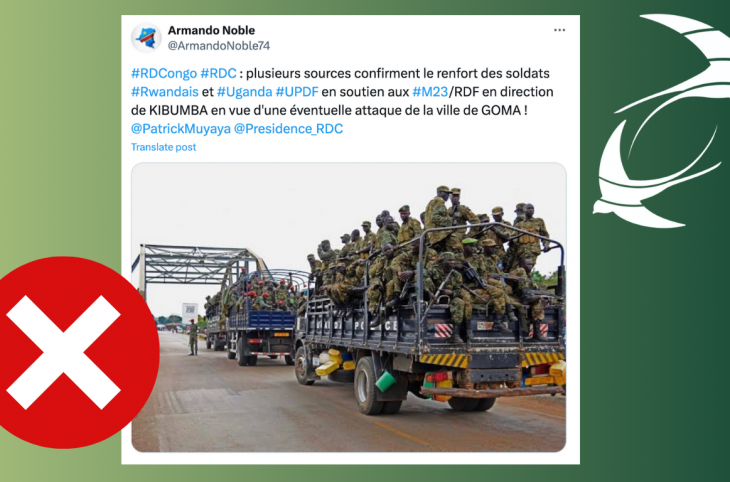
Task: Visit the @PatrickMuyaya mention
Action: pos(181,129)
